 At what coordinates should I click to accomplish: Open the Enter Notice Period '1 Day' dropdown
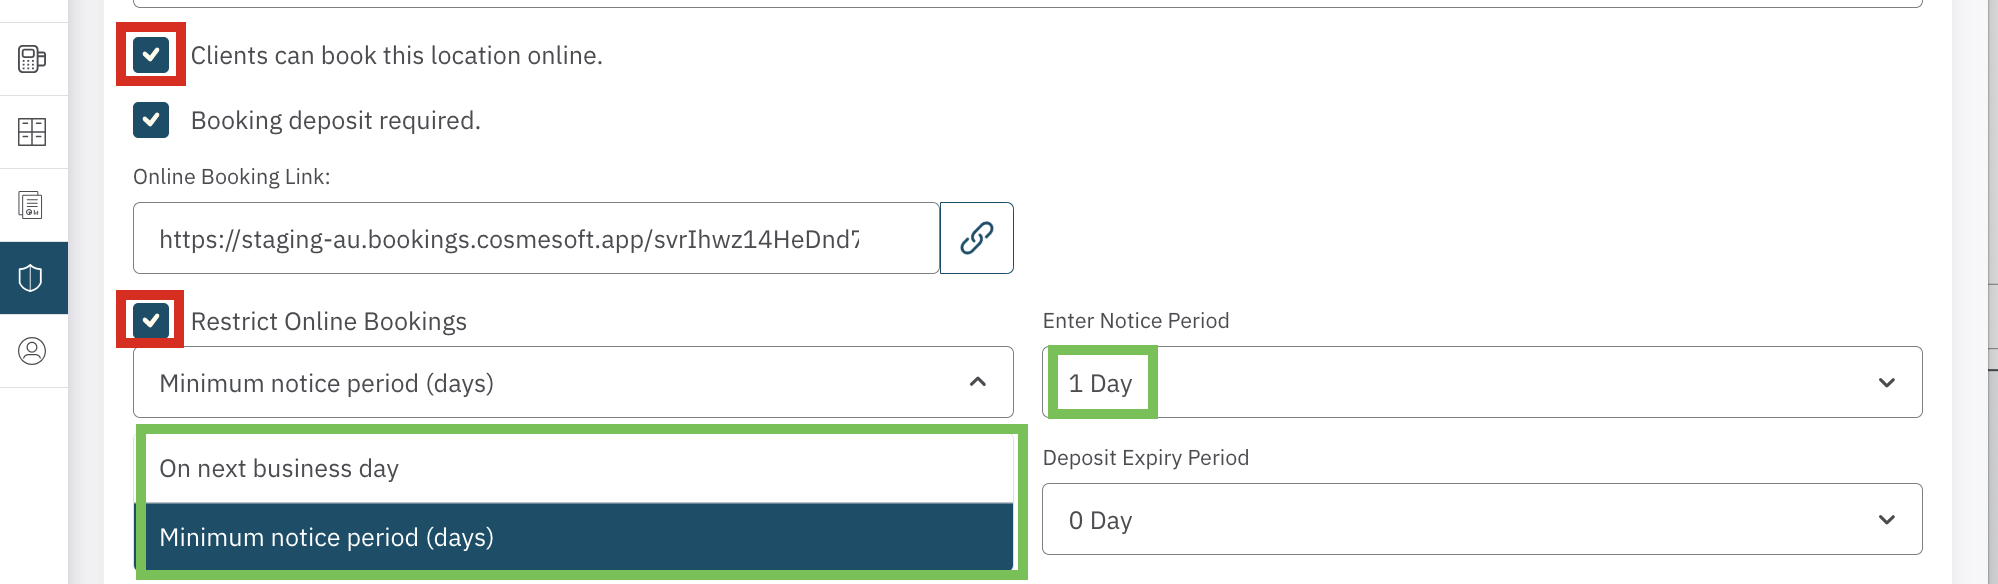point(1481,382)
